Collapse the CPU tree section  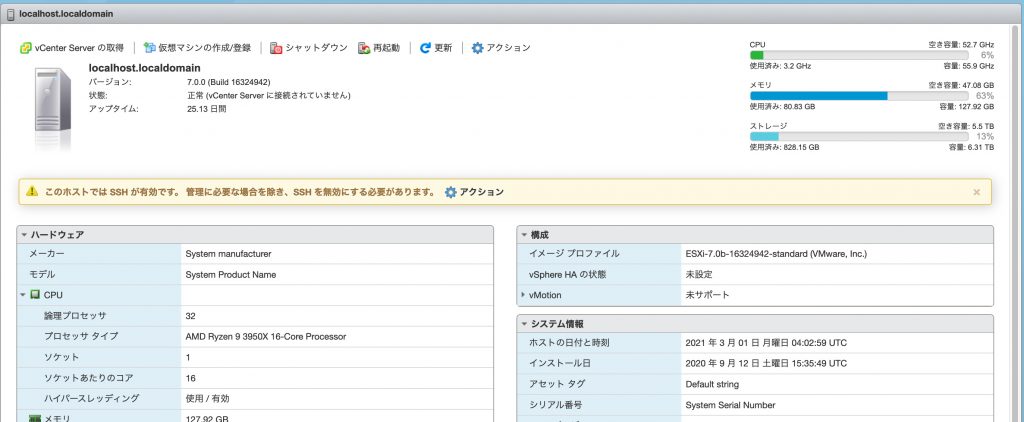pos(22,295)
